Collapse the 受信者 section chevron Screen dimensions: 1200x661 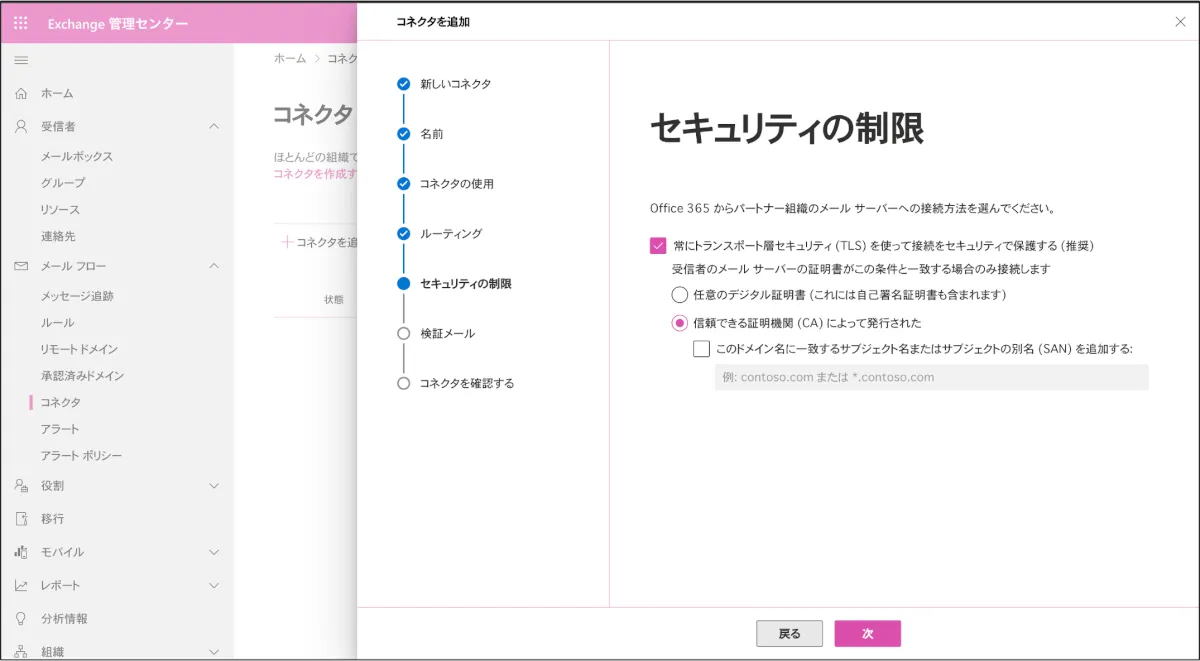coord(213,126)
